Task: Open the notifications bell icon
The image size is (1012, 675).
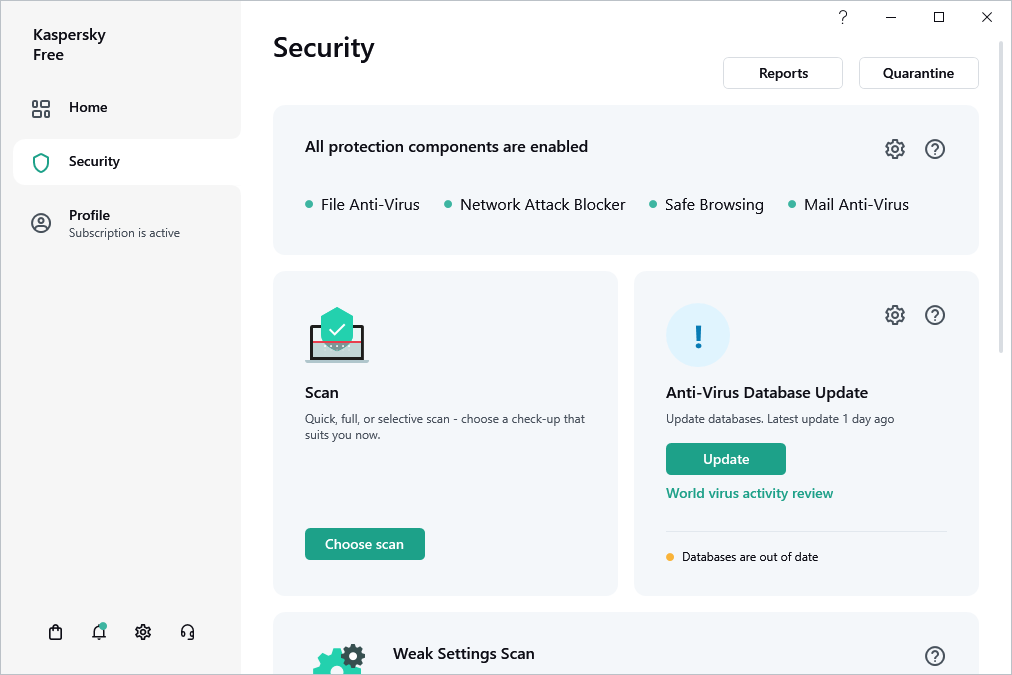Action: click(99, 632)
